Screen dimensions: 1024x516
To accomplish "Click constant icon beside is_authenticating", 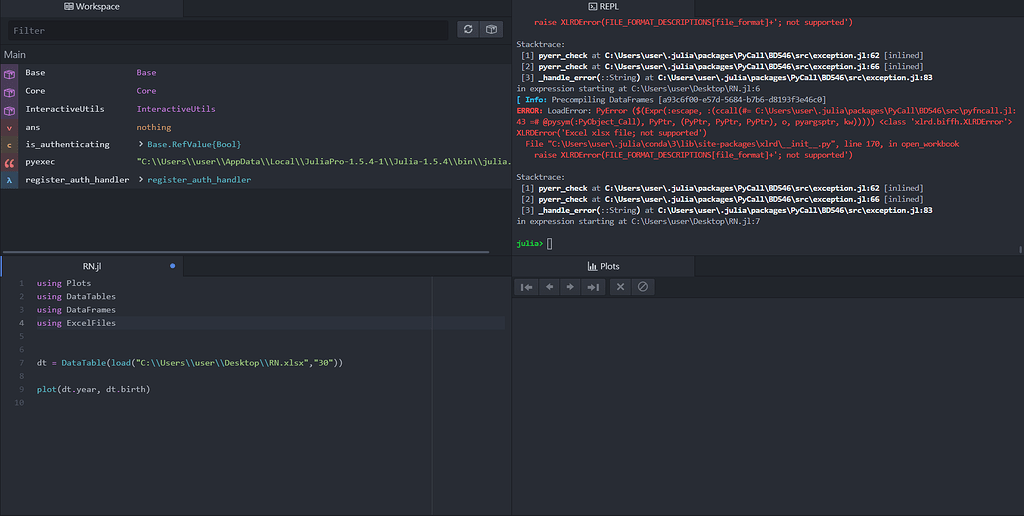I will pos(9,145).
